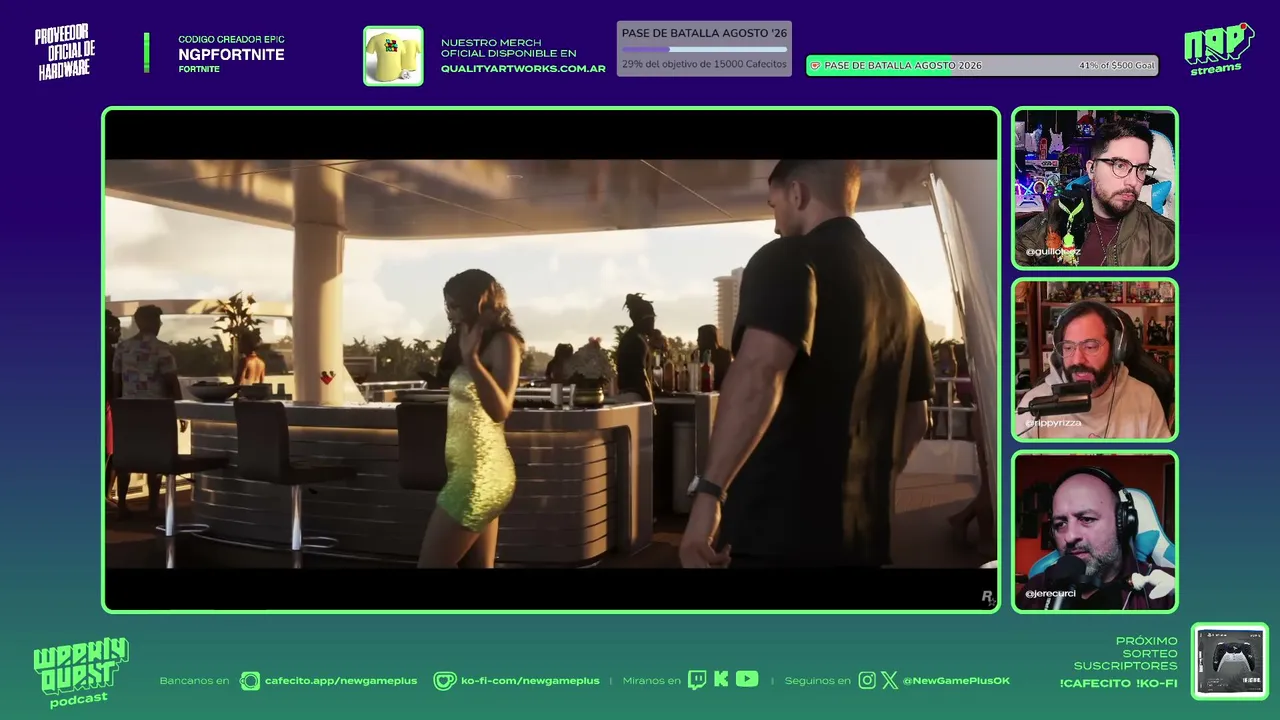The height and width of the screenshot is (720, 1280).
Task: Select the @rippyrizza webcam feed
Action: 1094,360
